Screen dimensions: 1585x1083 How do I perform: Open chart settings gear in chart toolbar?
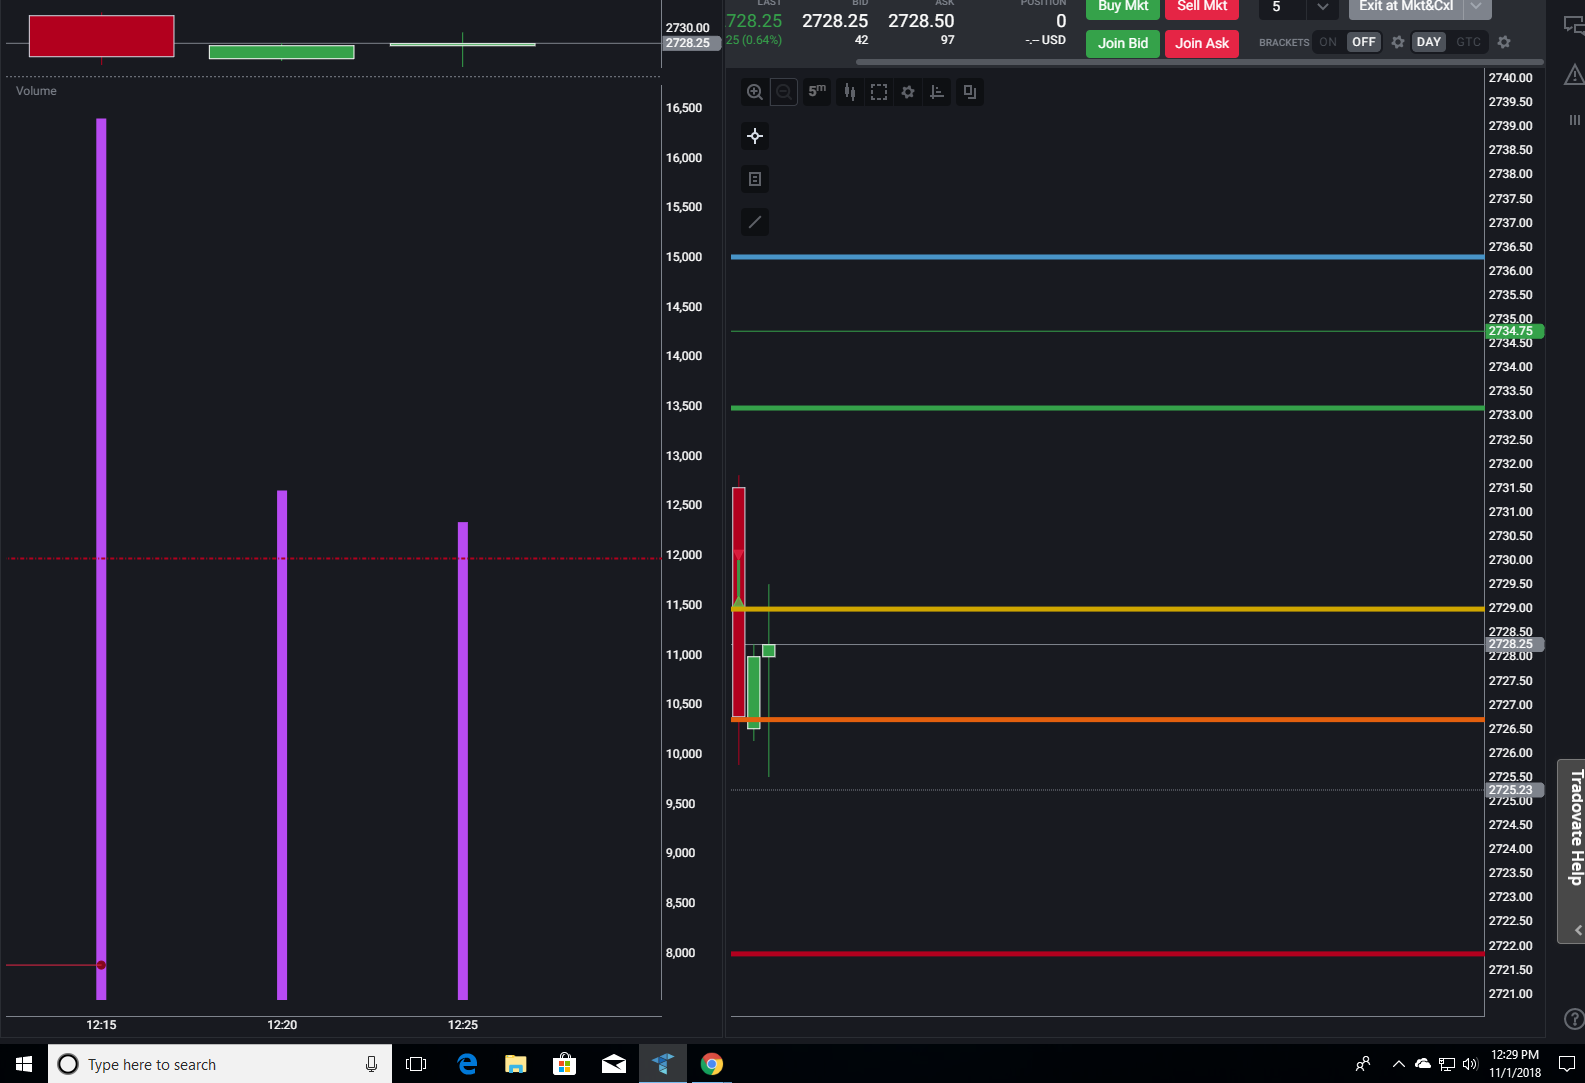click(908, 92)
